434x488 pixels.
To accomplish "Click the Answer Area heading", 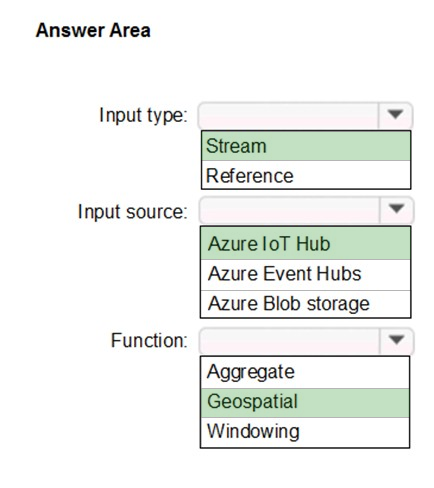I will coord(93,30).
